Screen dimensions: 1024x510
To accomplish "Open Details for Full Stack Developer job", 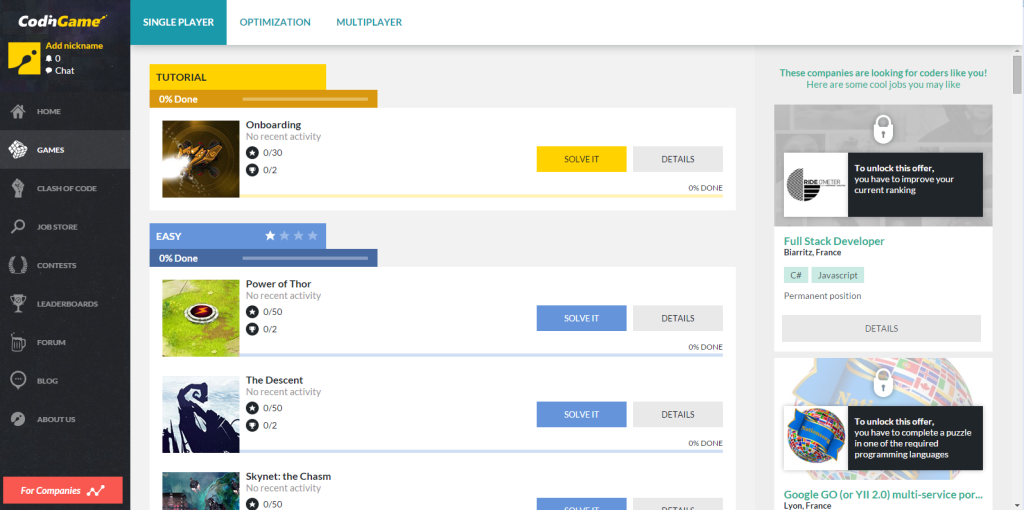I will [882, 328].
